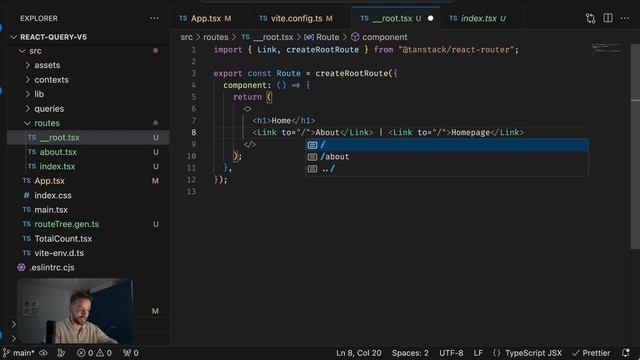Image resolution: width=640 pixels, height=360 pixels.
Task: Change file encoding UTF-8
Action: 451,353
